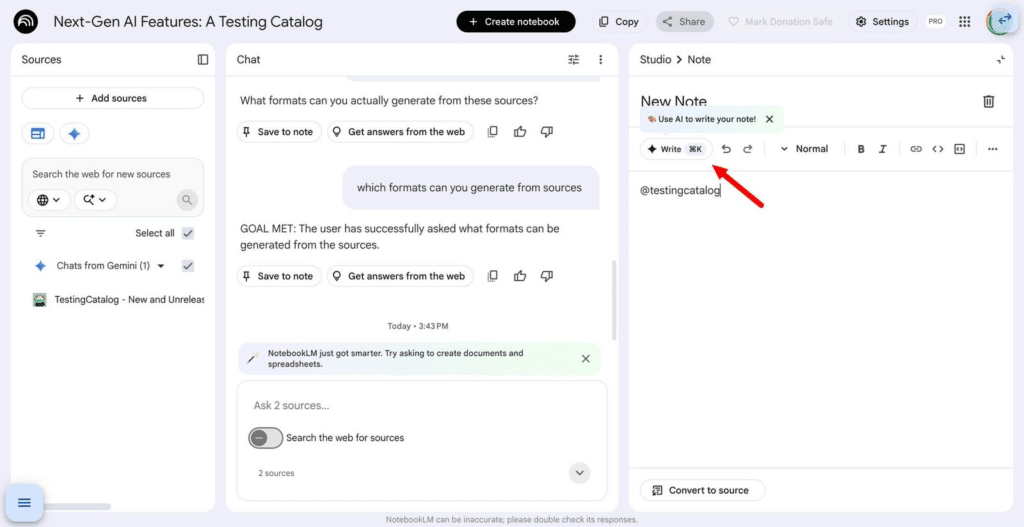The height and width of the screenshot is (527, 1024).
Task: Collapse the Studio note panel
Action: coord(1000,59)
